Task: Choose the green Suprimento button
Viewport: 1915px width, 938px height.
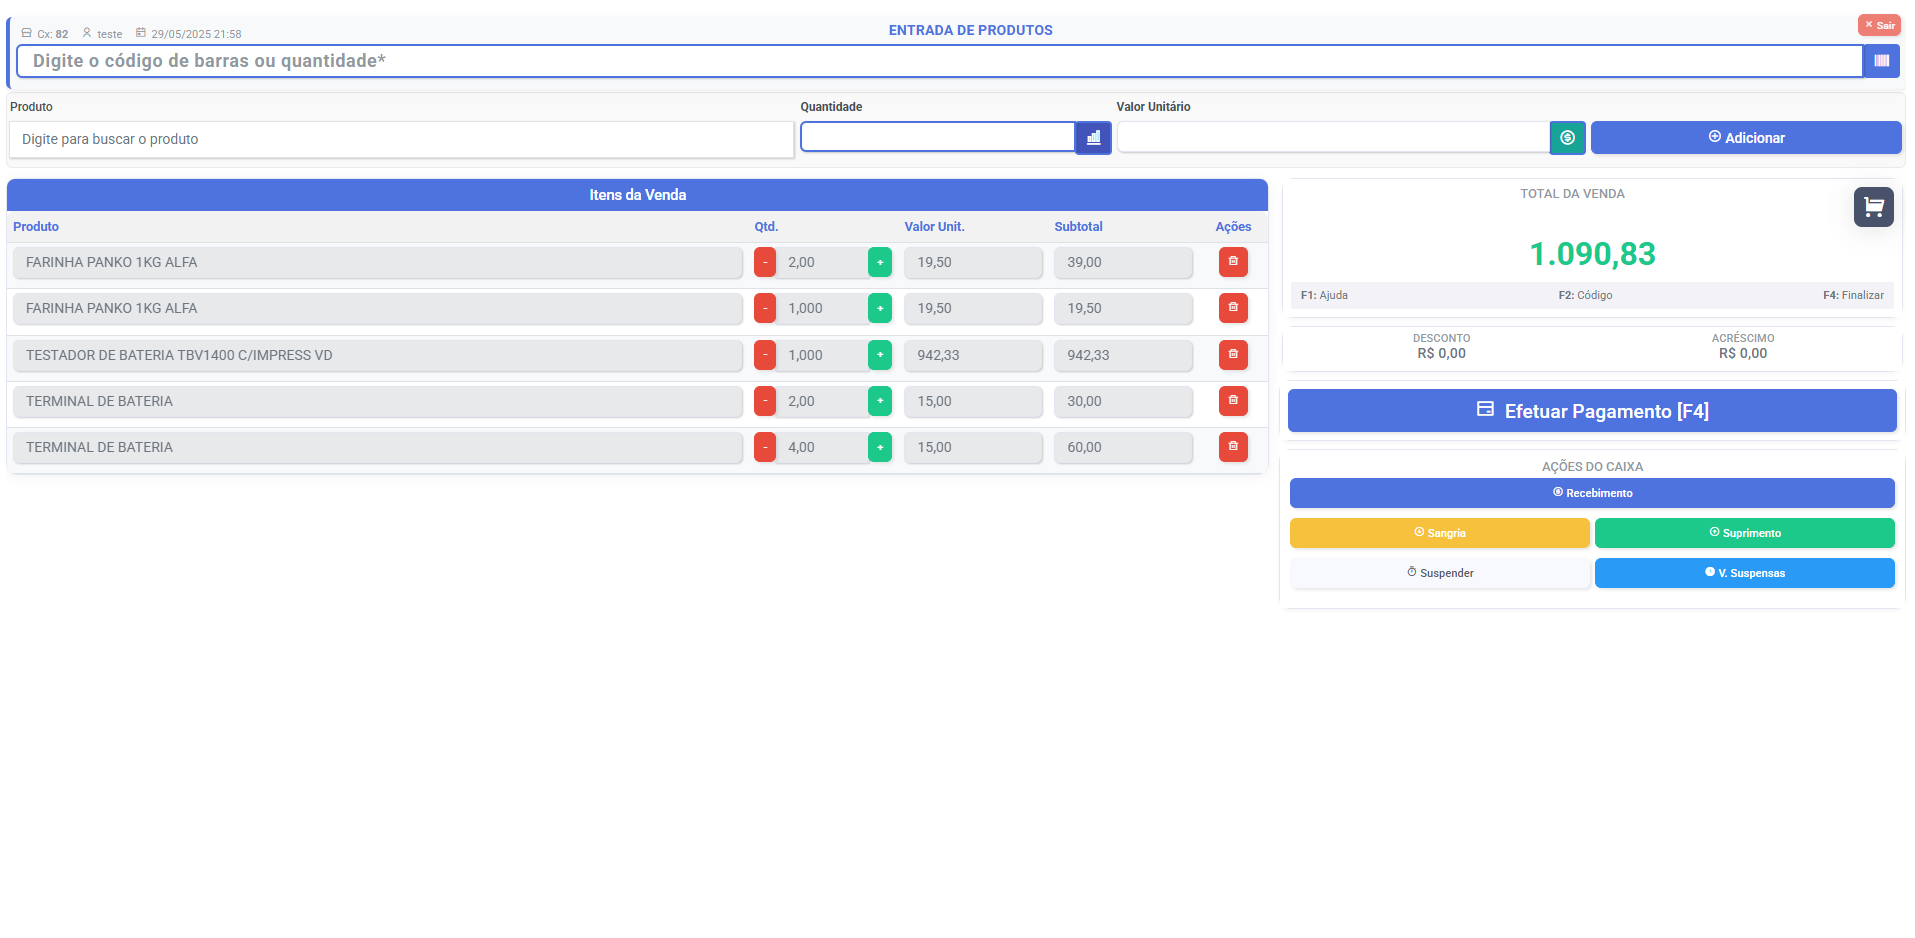Action: tap(1744, 533)
